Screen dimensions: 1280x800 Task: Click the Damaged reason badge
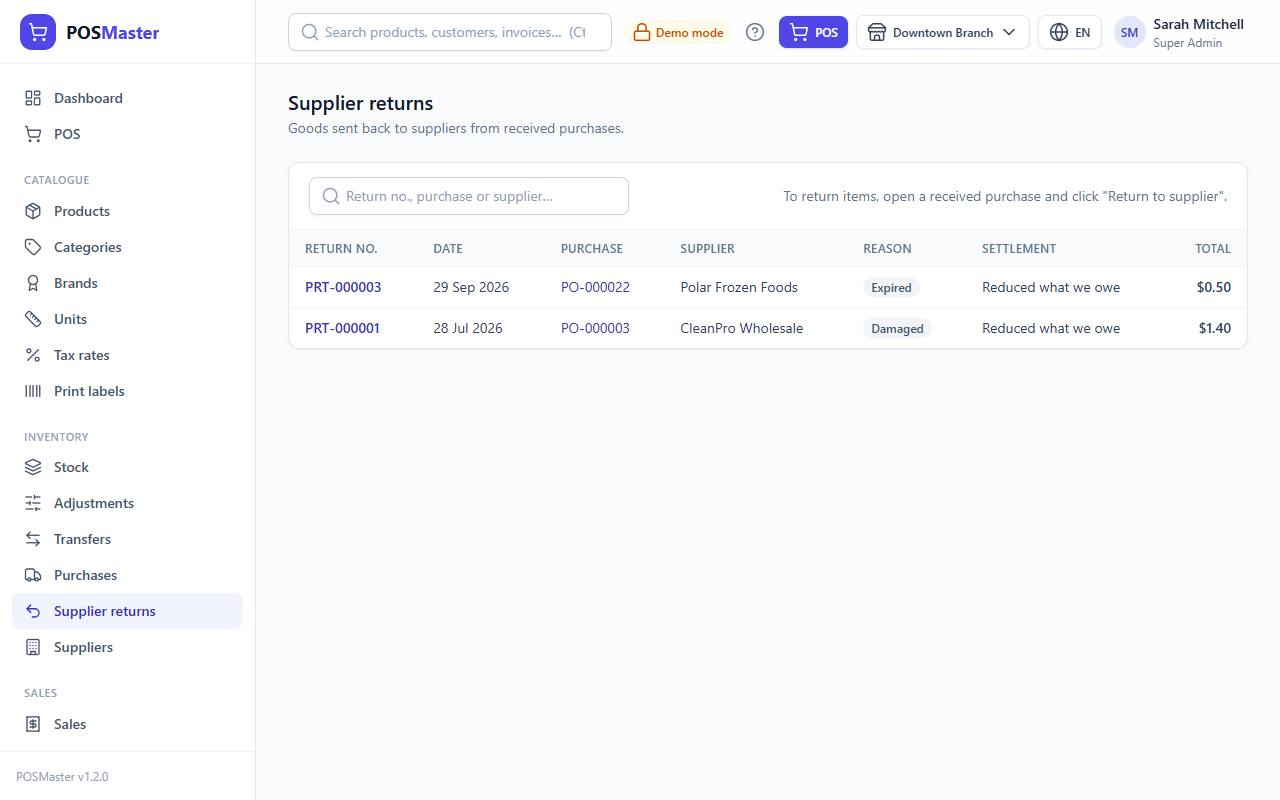(x=897, y=328)
